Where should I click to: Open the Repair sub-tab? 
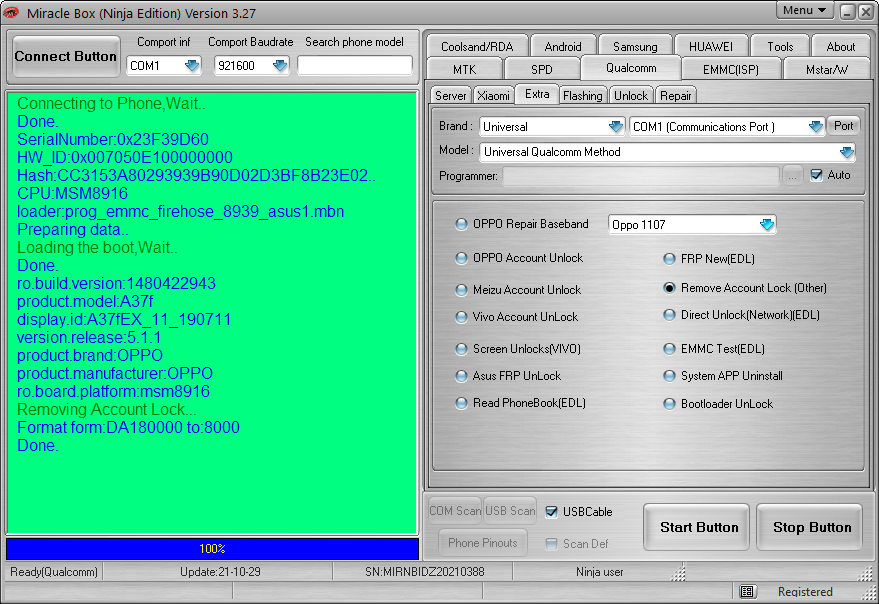click(x=676, y=96)
